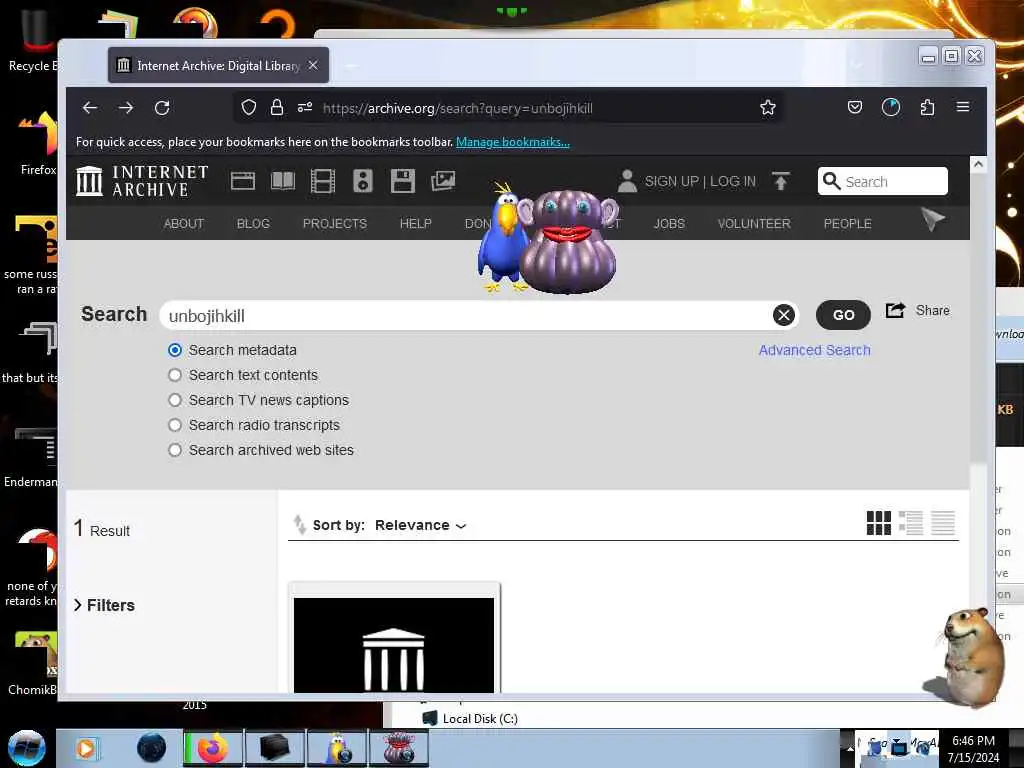Open the Pocket save icon

[x=855, y=107]
